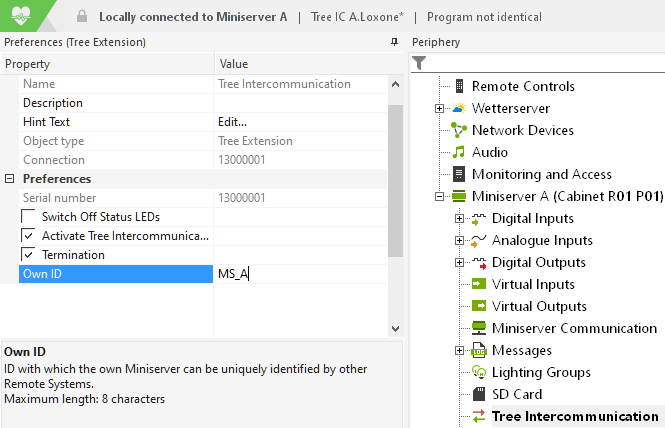Select the SD Card icon

(479, 394)
